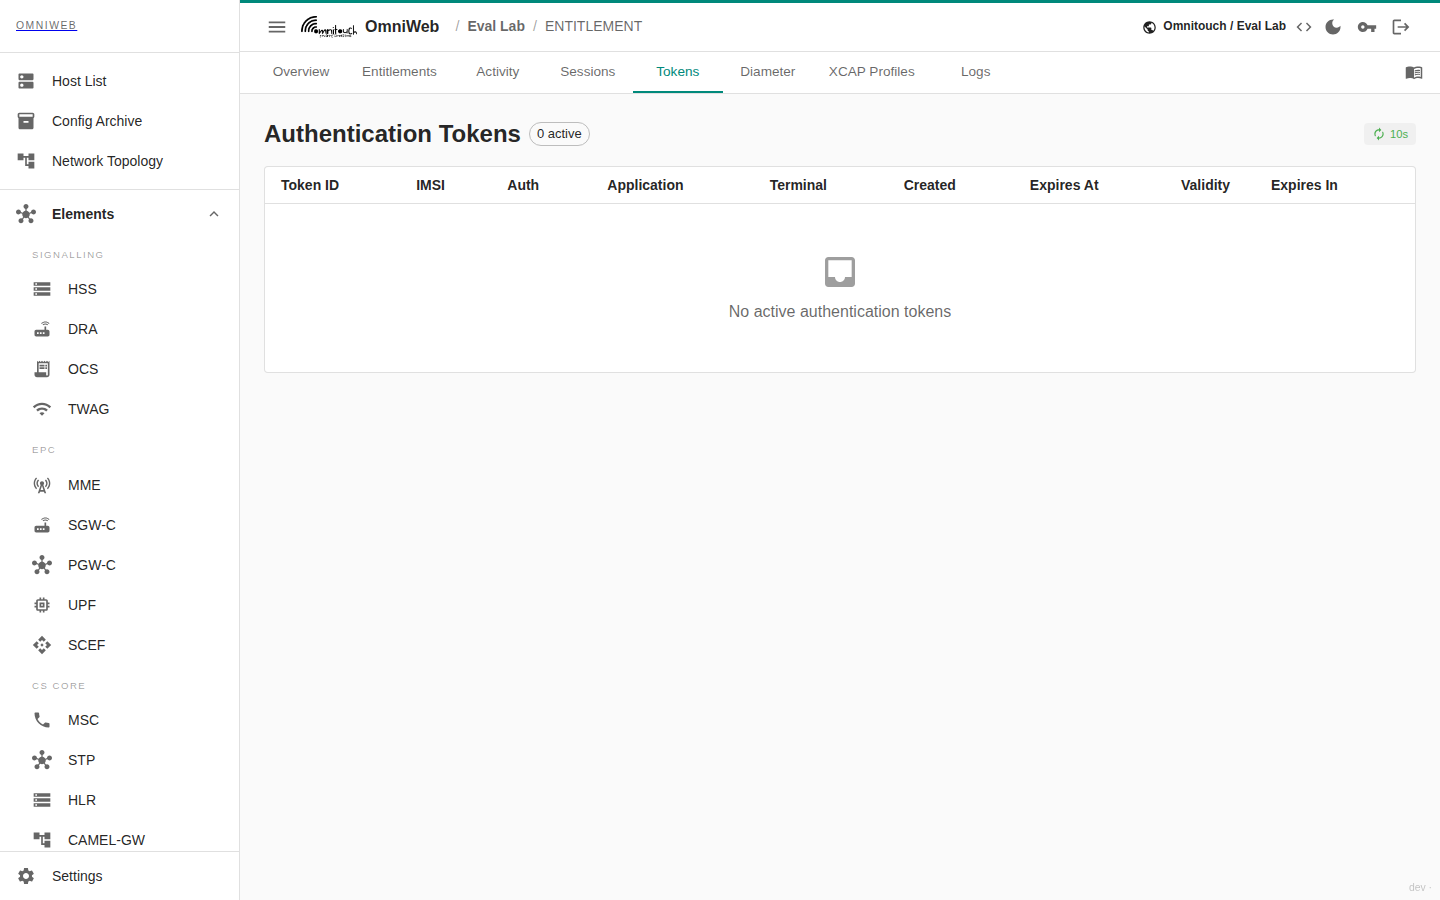The width and height of the screenshot is (1440, 900).
Task: Click the Host List server icon
Action: 26,81
